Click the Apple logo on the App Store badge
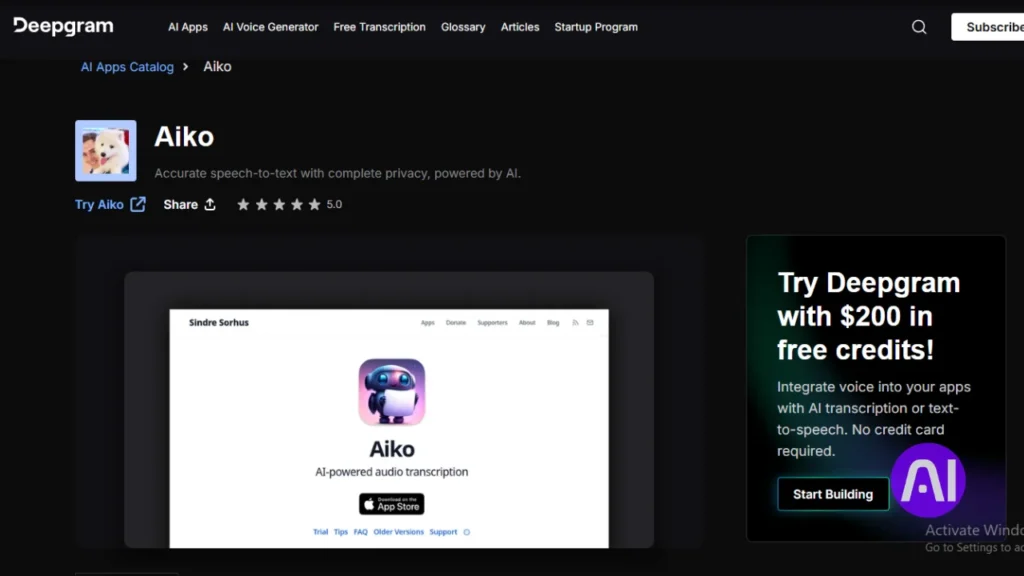Screen dimensions: 1024x576 pos(369,504)
